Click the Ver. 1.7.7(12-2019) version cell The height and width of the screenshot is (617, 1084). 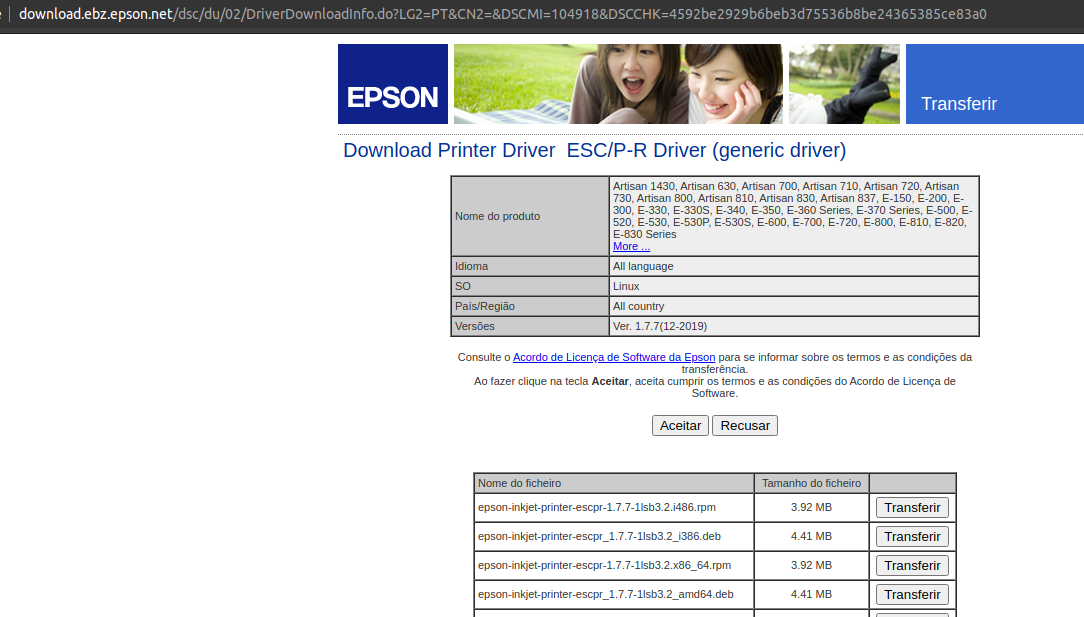794,326
